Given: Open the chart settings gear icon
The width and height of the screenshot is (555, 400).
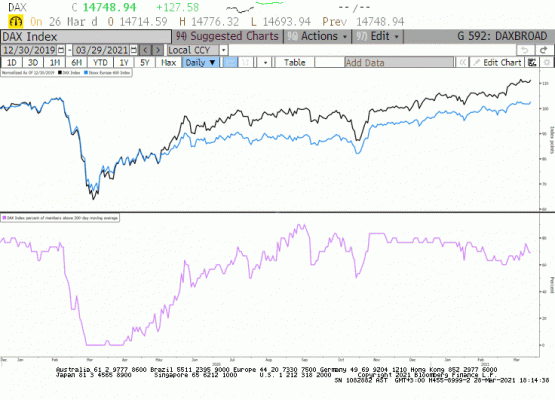Looking at the screenshot, I should [x=546, y=63].
